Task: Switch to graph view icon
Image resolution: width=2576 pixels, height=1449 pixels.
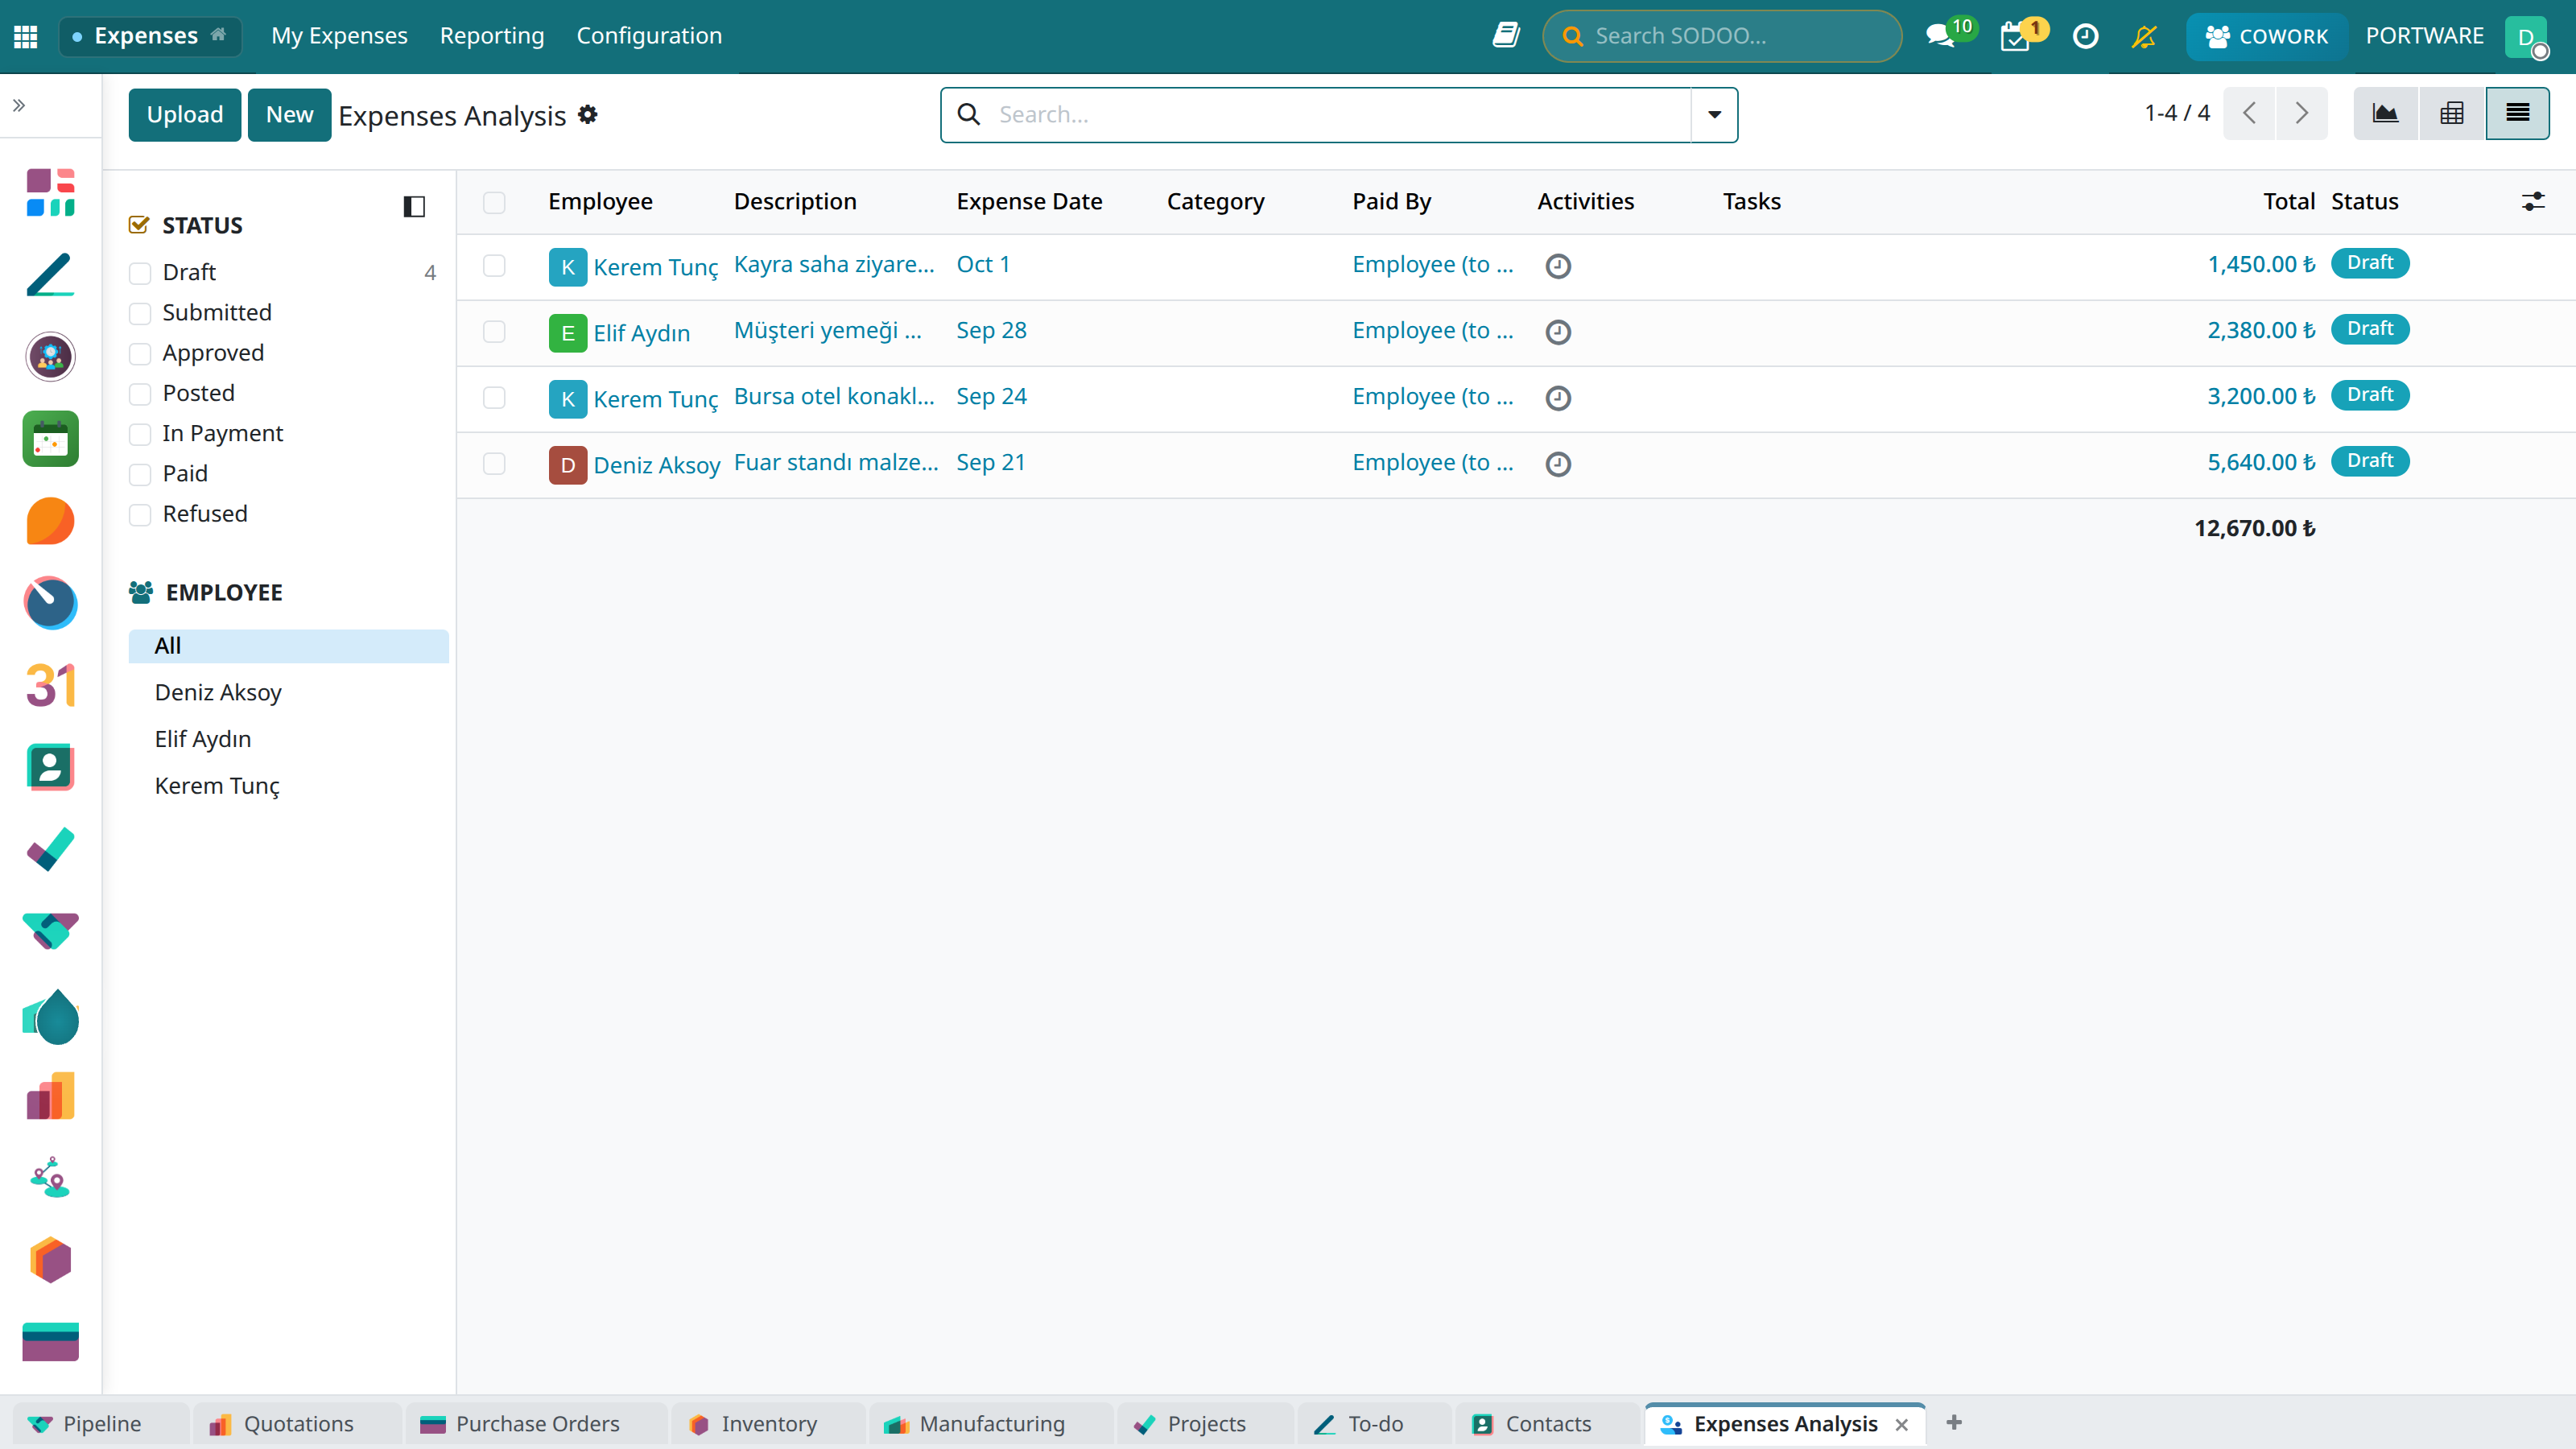Action: point(2385,114)
